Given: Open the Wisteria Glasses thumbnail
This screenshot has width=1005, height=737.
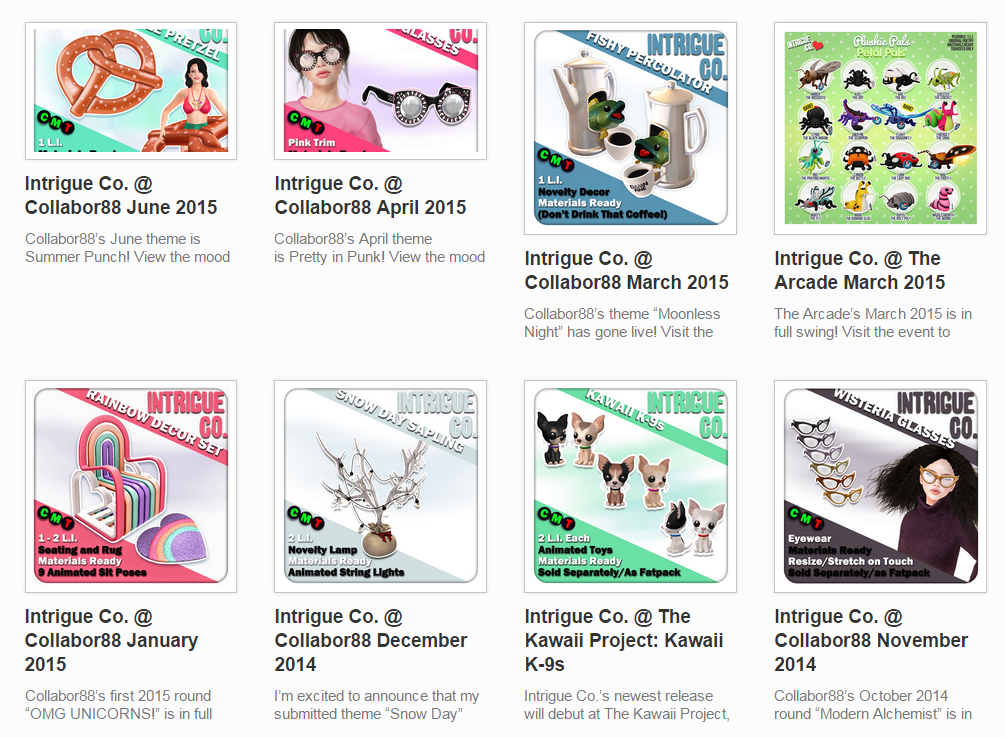Looking at the screenshot, I should 881,486.
